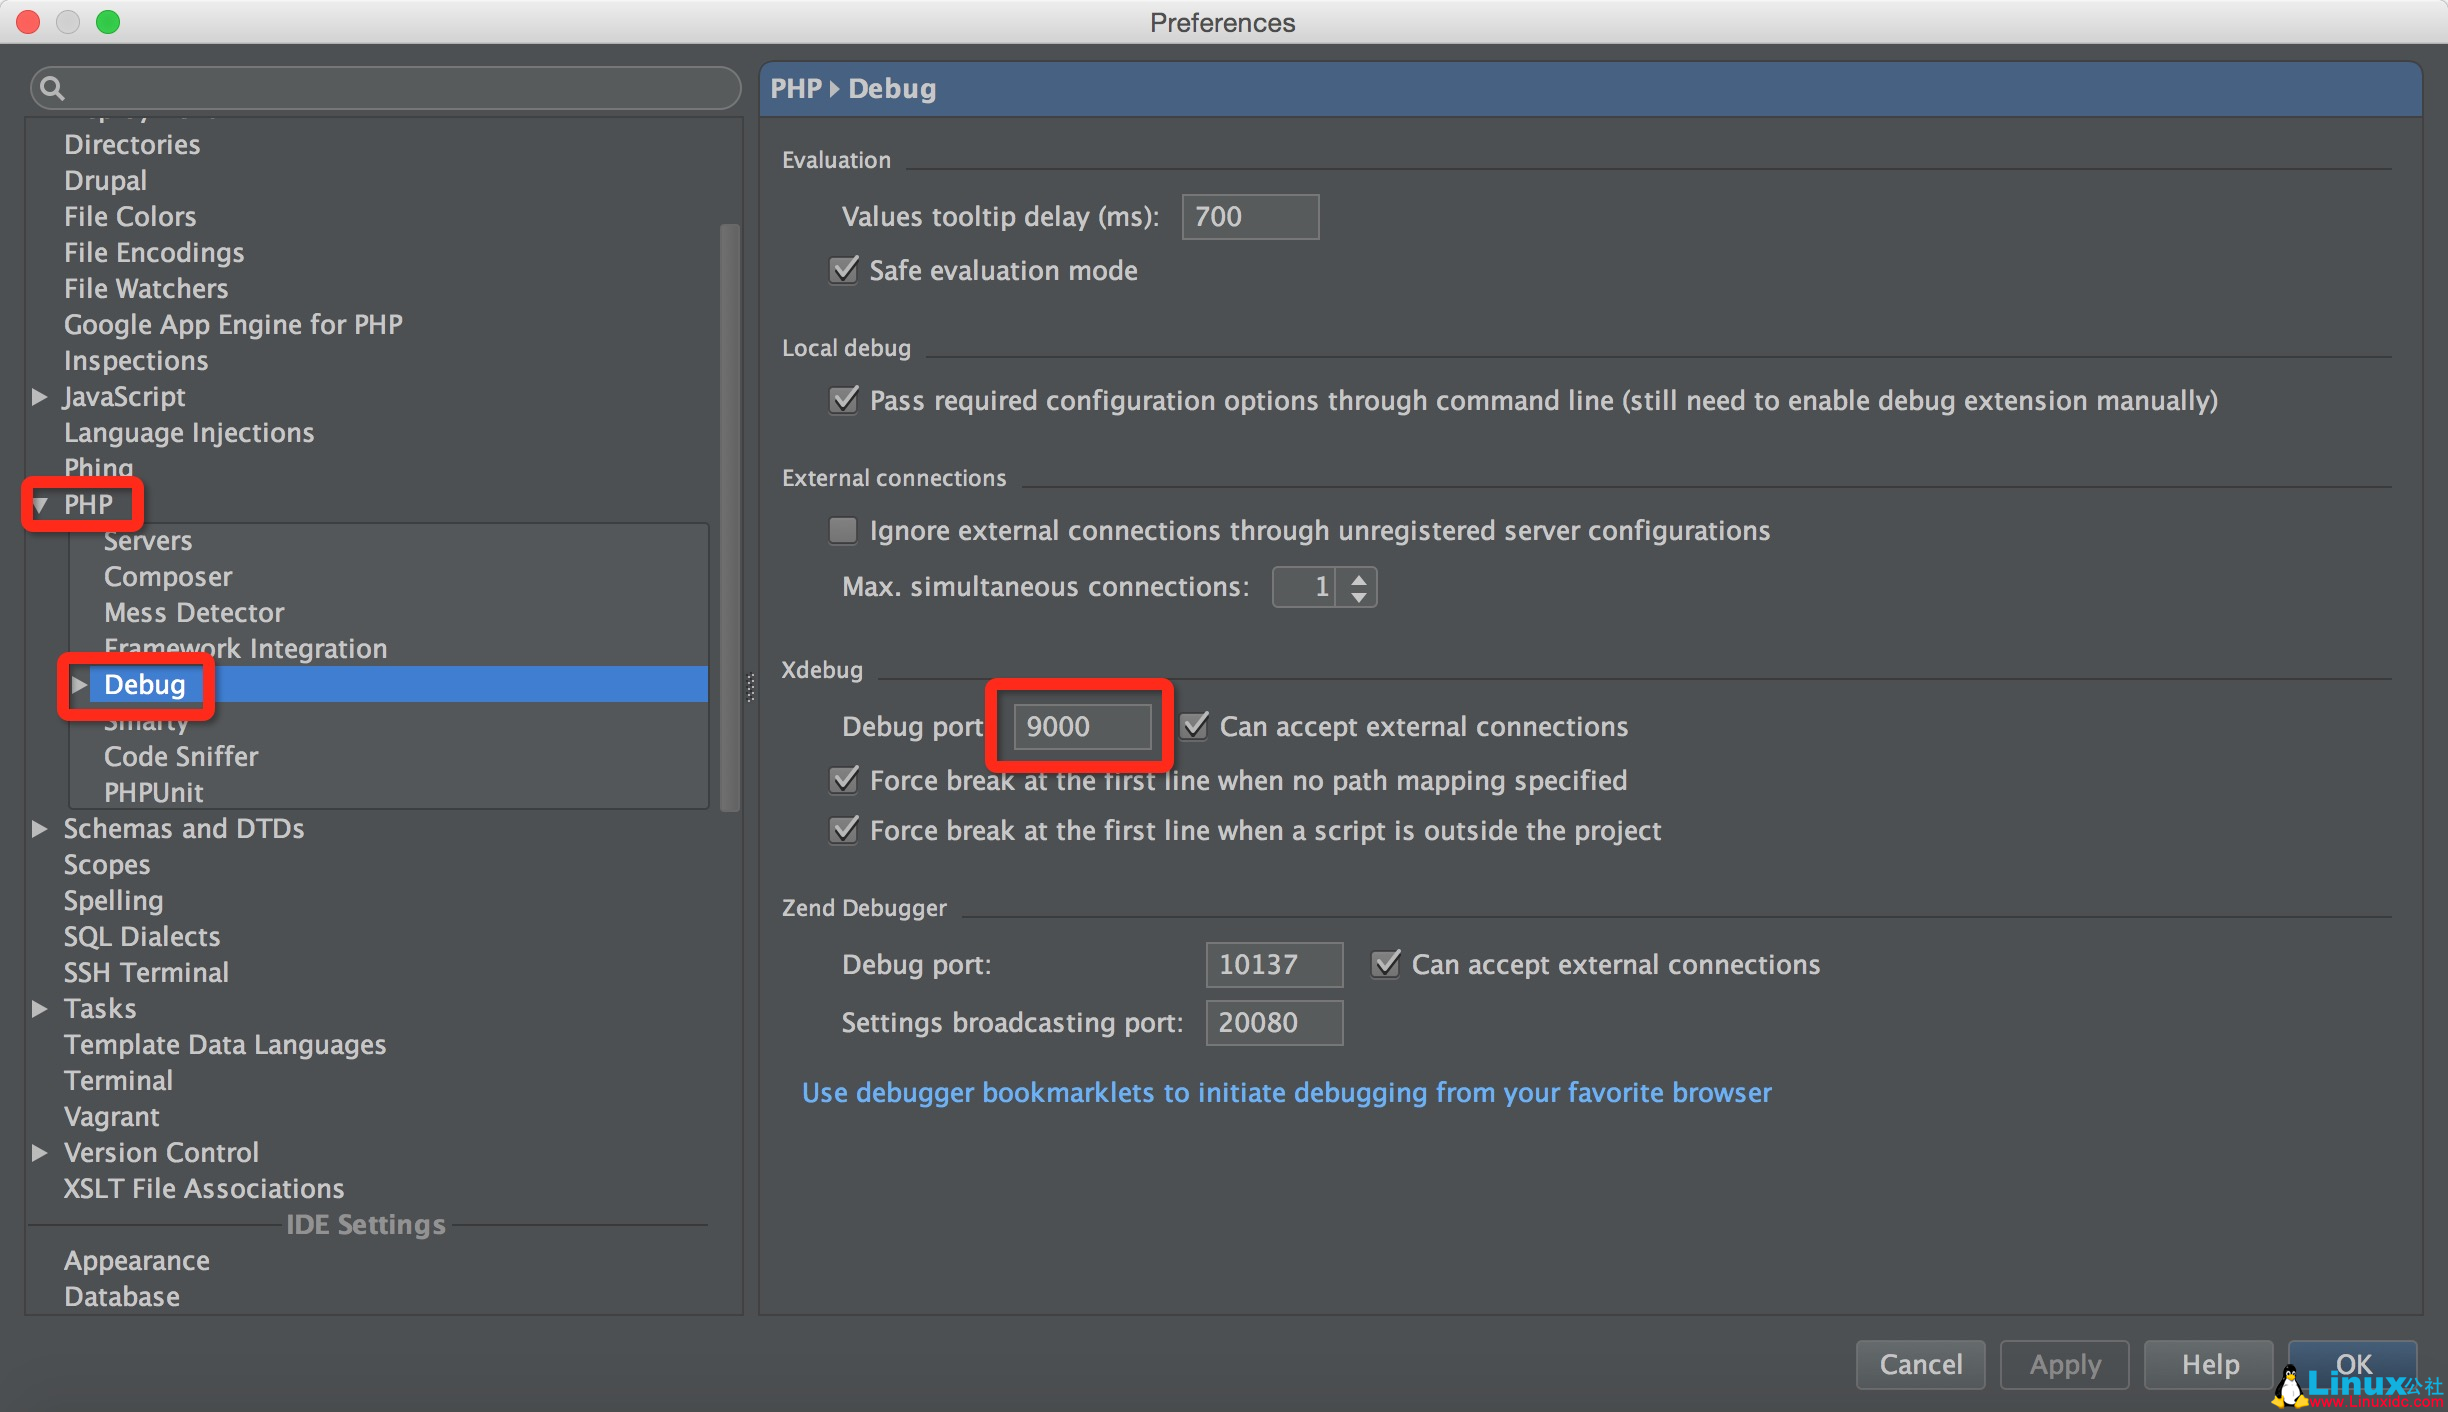Click the Xdebug Debug port field
Viewport: 2448px width, 1412px height.
(1081, 727)
